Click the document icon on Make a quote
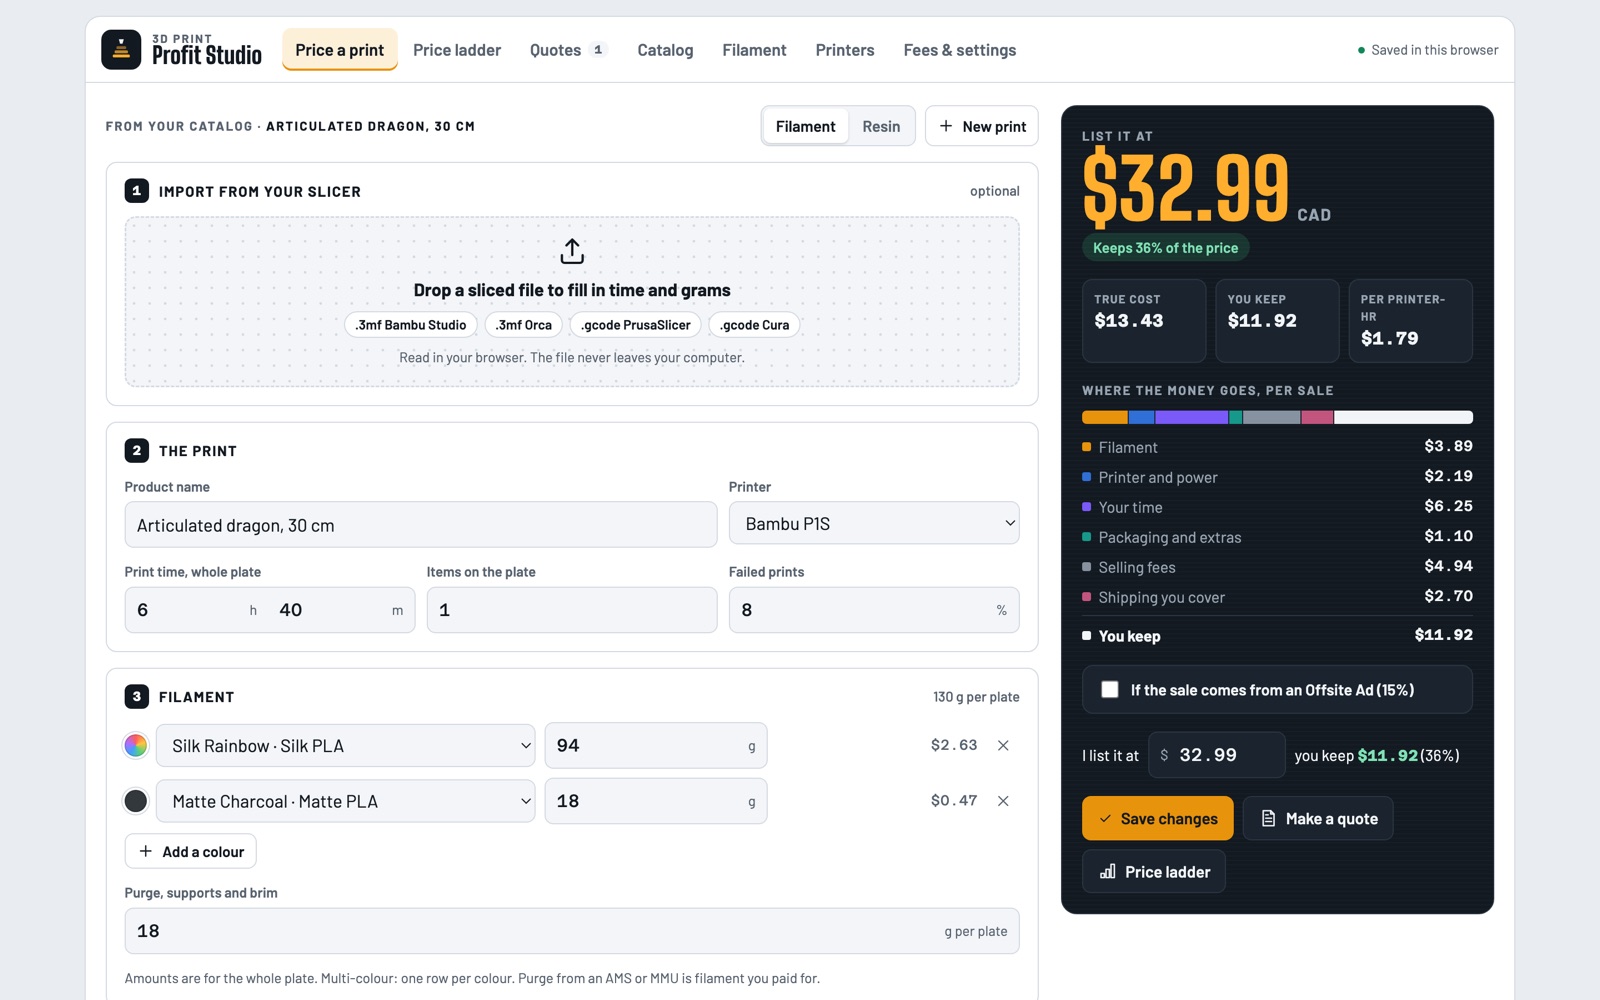 pyautogui.click(x=1268, y=818)
